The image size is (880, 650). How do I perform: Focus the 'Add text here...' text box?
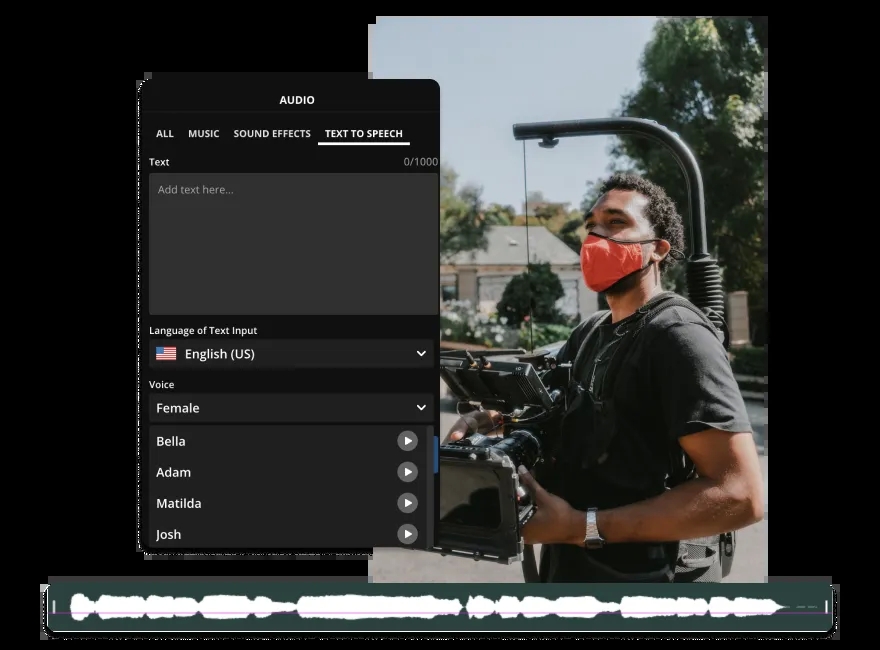[293, 244]
